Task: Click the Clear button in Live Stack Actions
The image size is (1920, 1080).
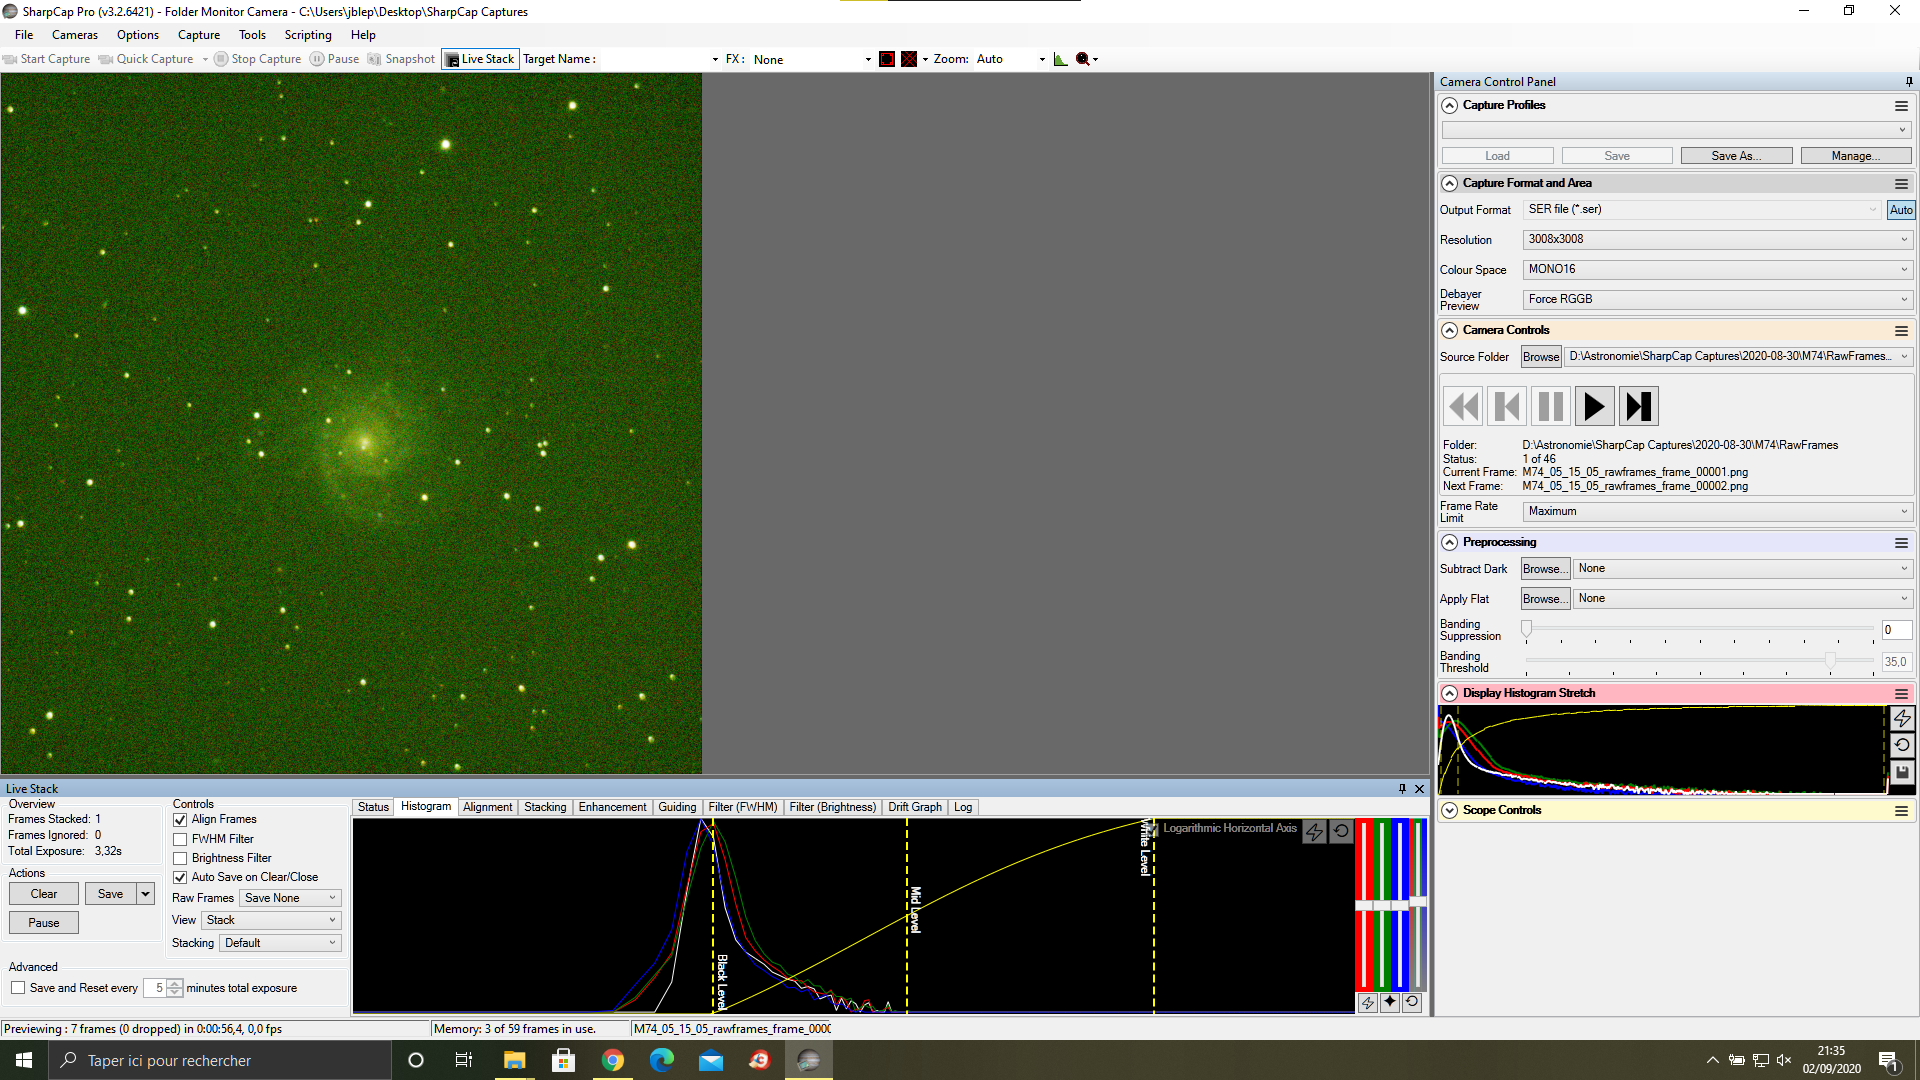Action: click(x=44, y=894)
